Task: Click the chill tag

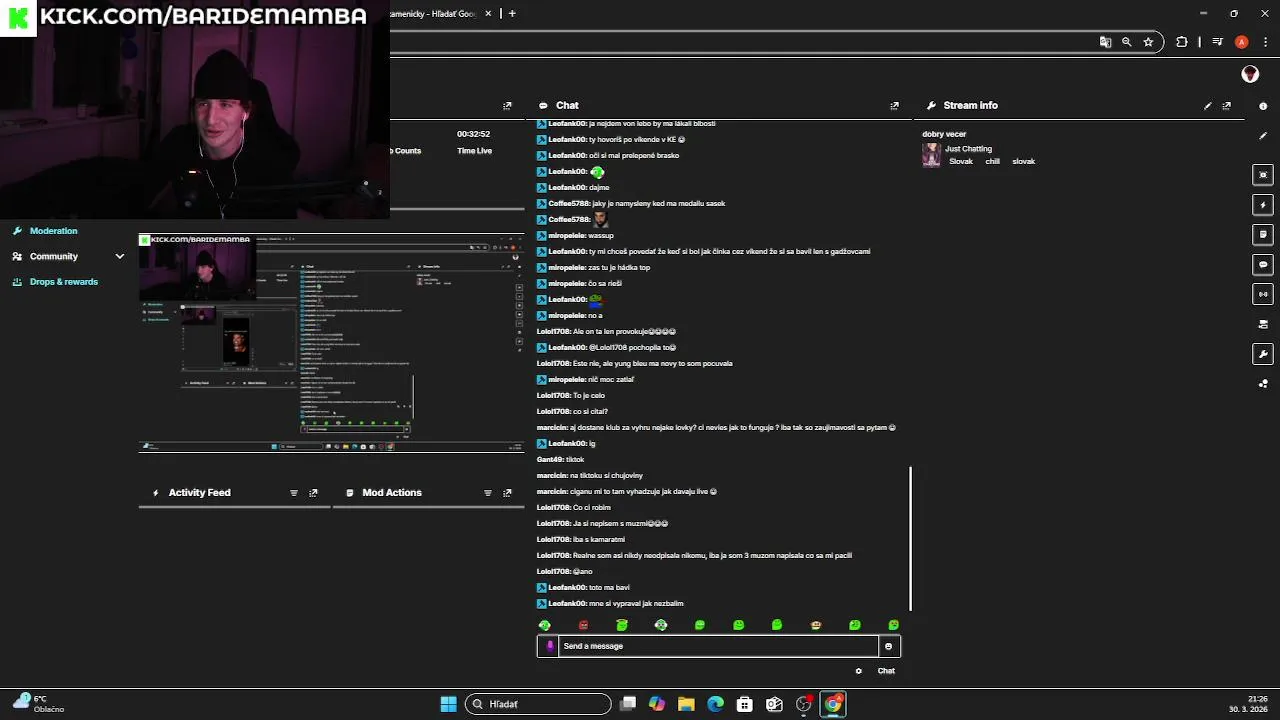Action: tap(993, 162)
